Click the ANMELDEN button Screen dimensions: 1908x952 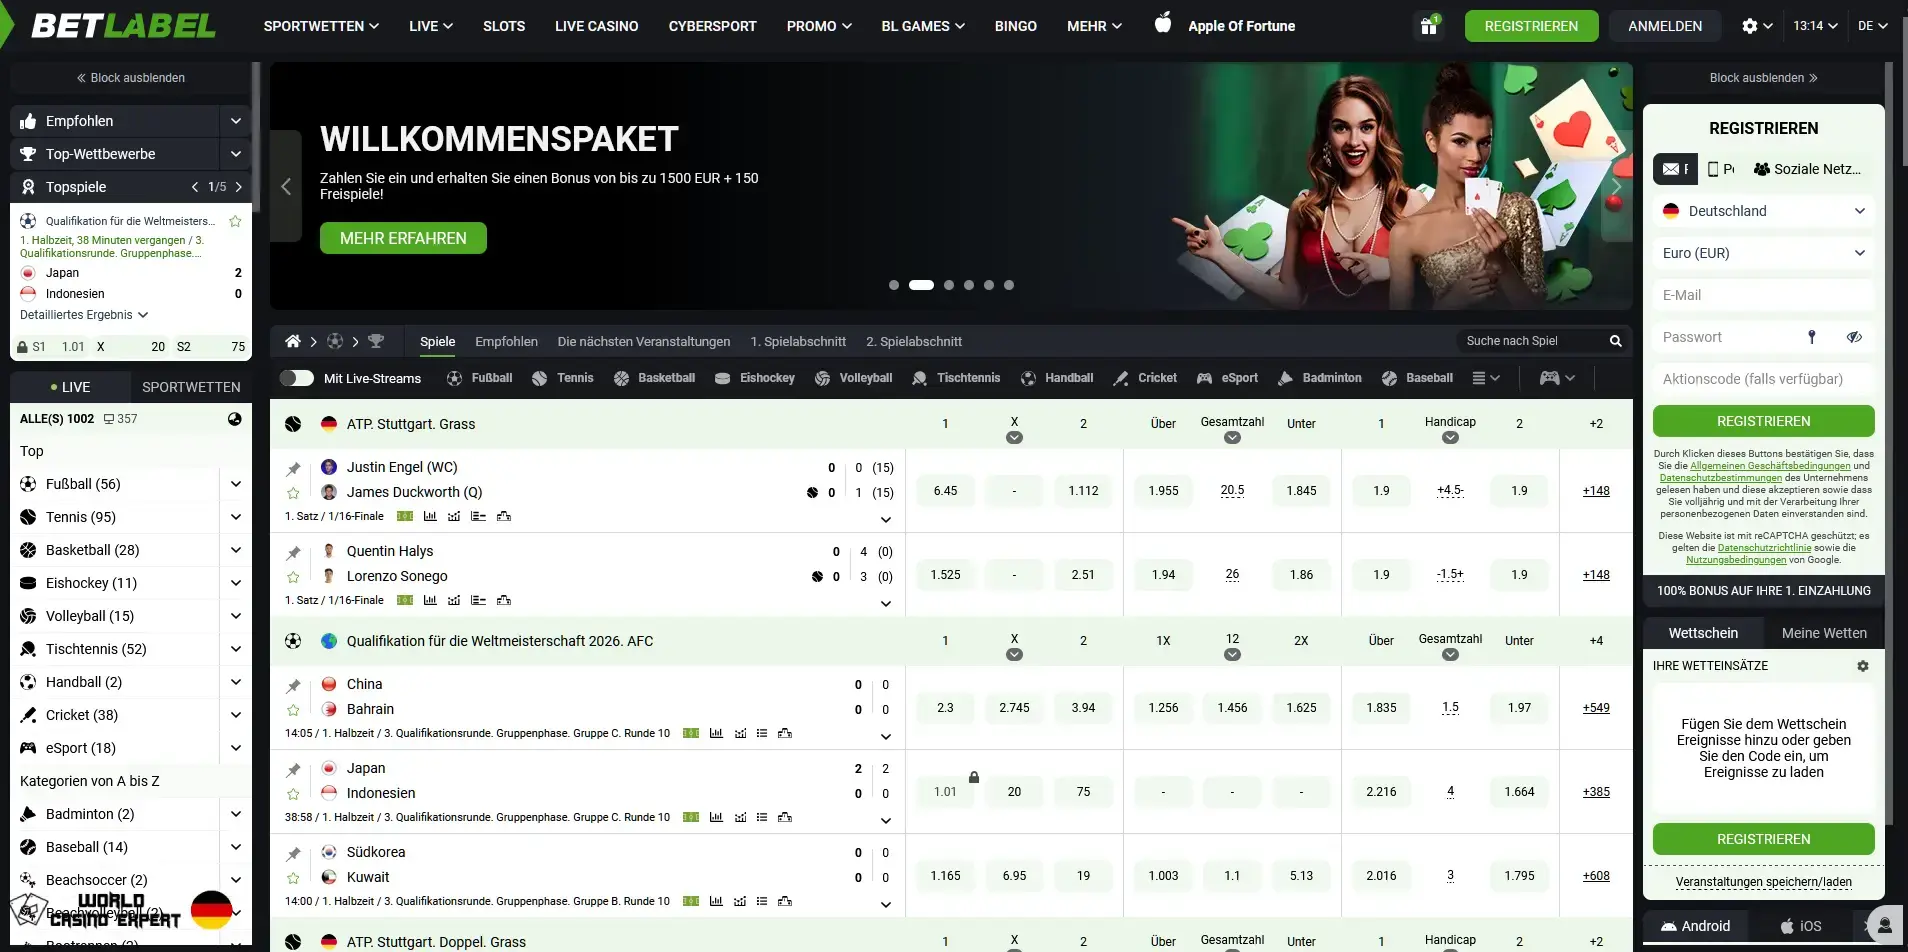1665,26
